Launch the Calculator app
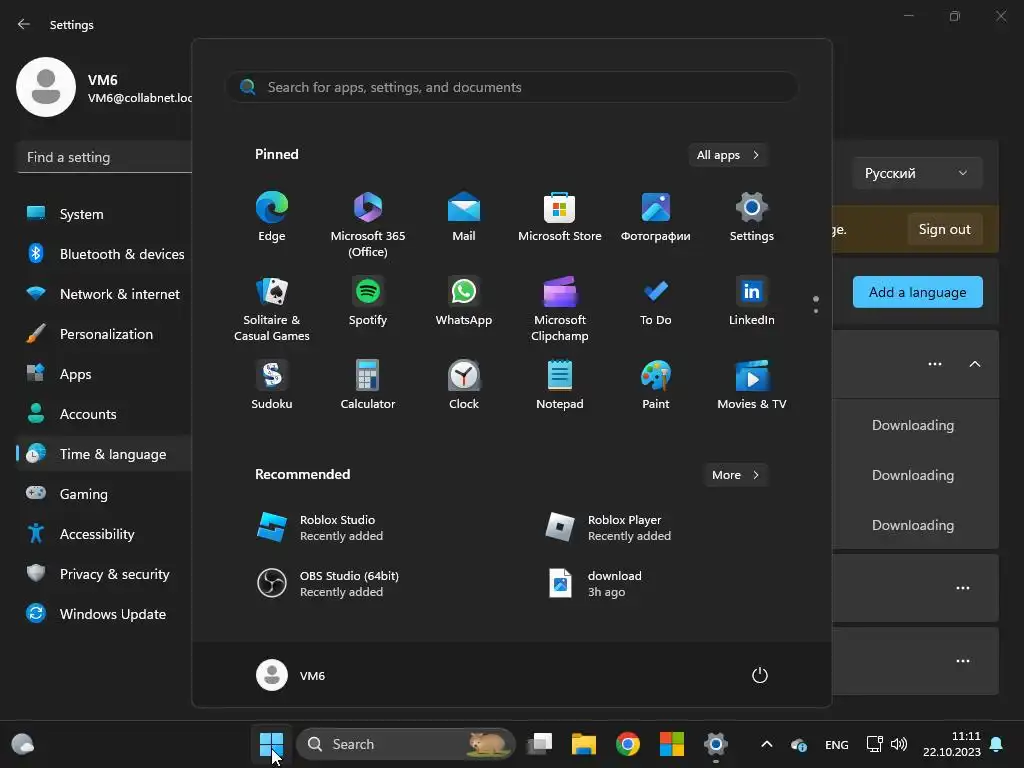Viewport: 1024px width, 768px height. pos(368,385)
